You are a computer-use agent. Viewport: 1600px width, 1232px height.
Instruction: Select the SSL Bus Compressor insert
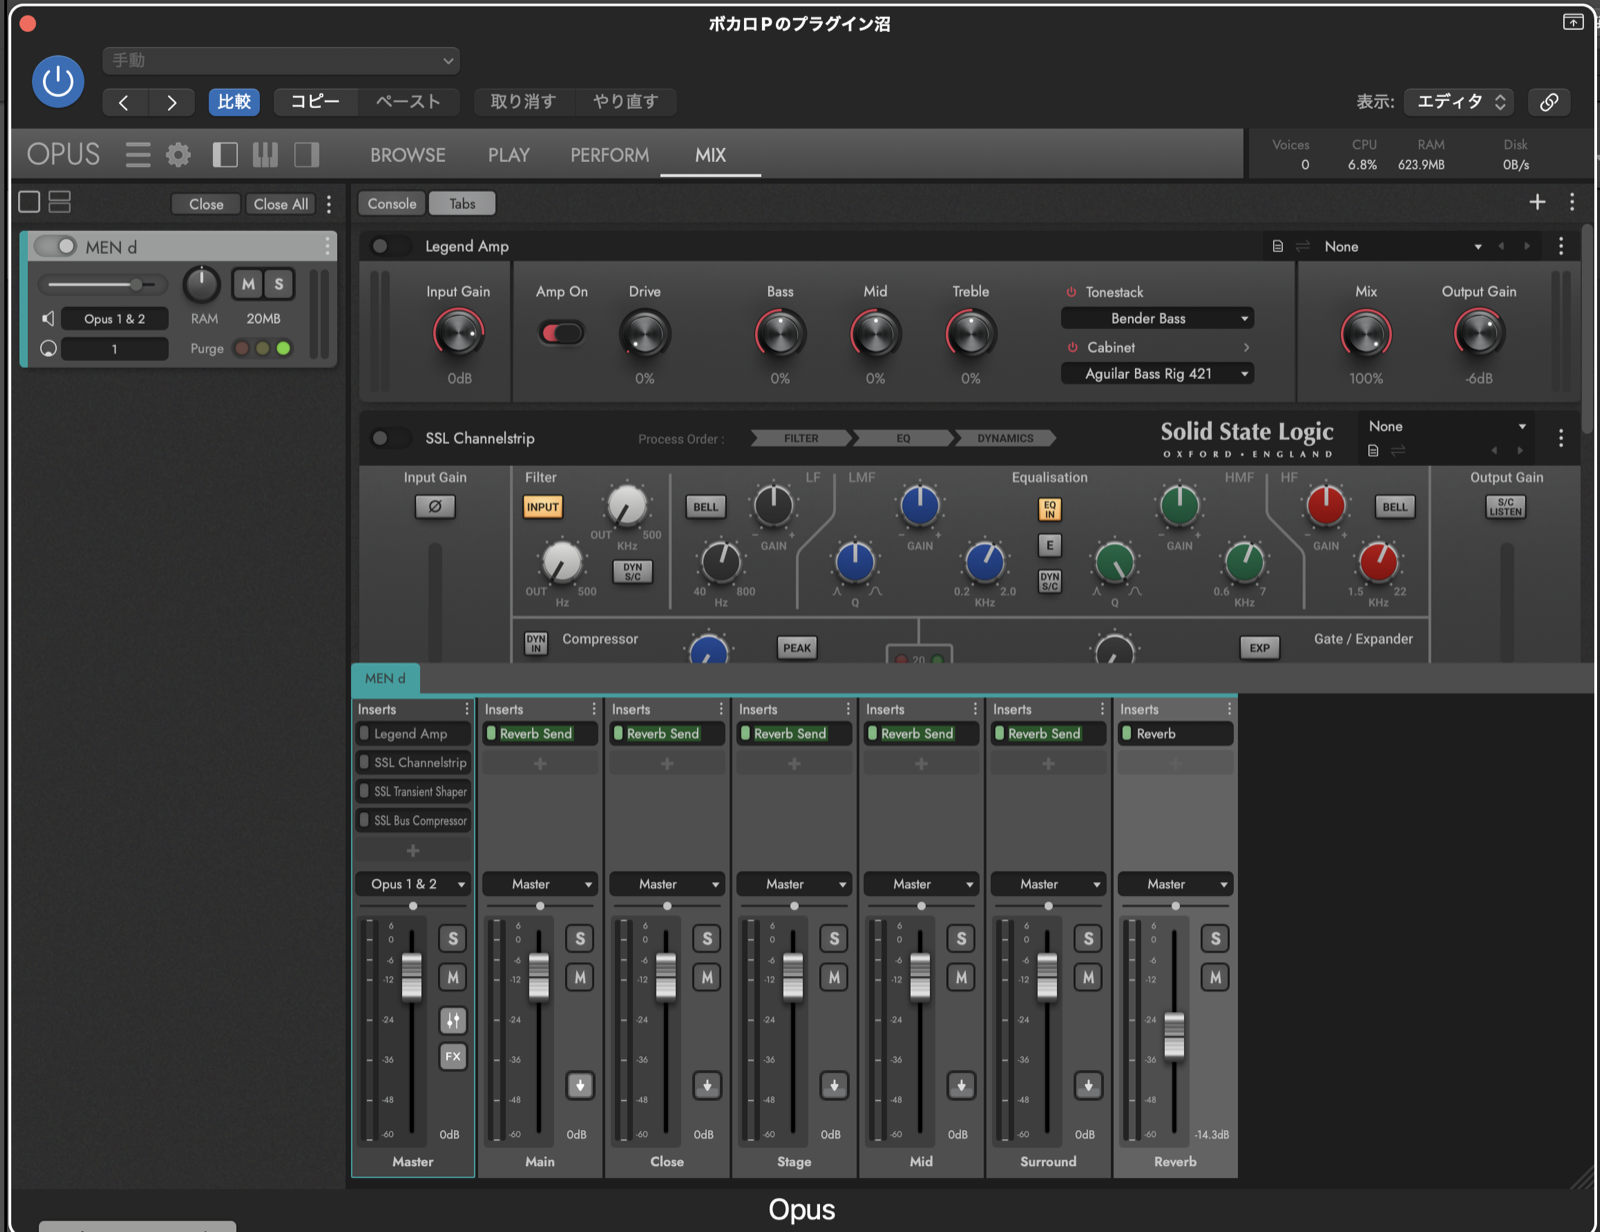pyautogui.click(x=413, y=821)
